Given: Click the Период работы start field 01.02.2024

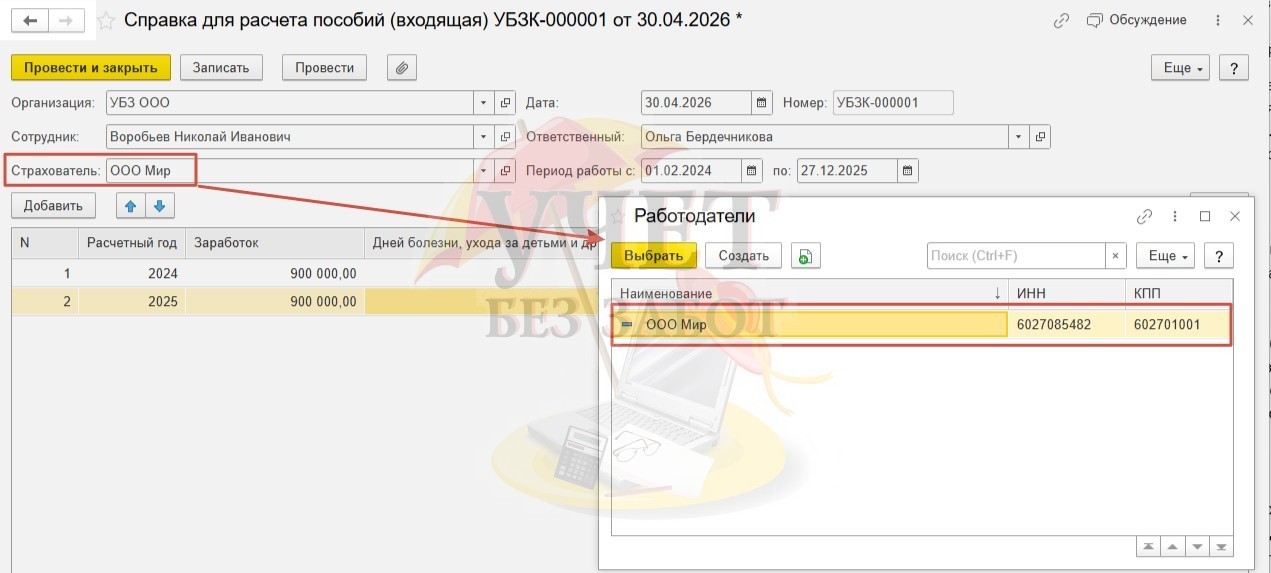Looking at the screenshot, I should click(x=691, y=171).
